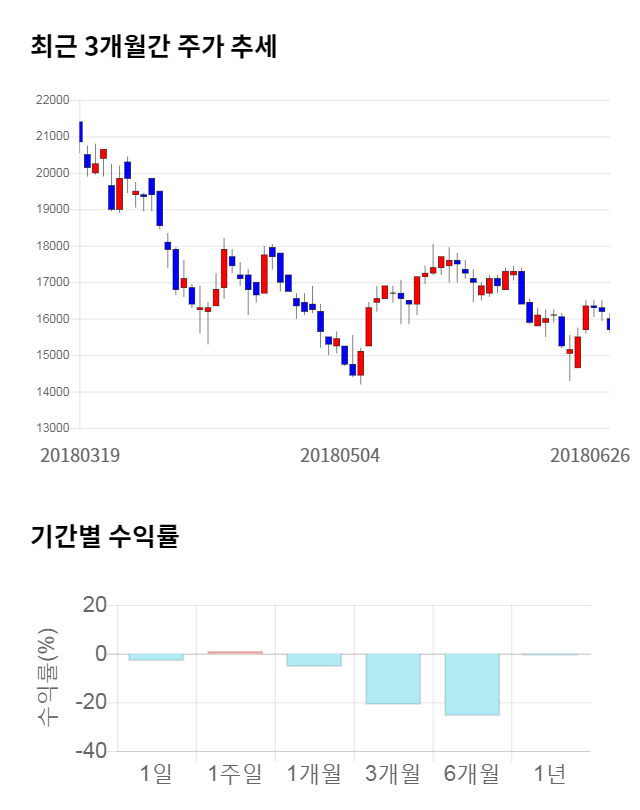Select the 3개월 period label
The height and width of the screenshot is (810, 640).
click(393, 774)
